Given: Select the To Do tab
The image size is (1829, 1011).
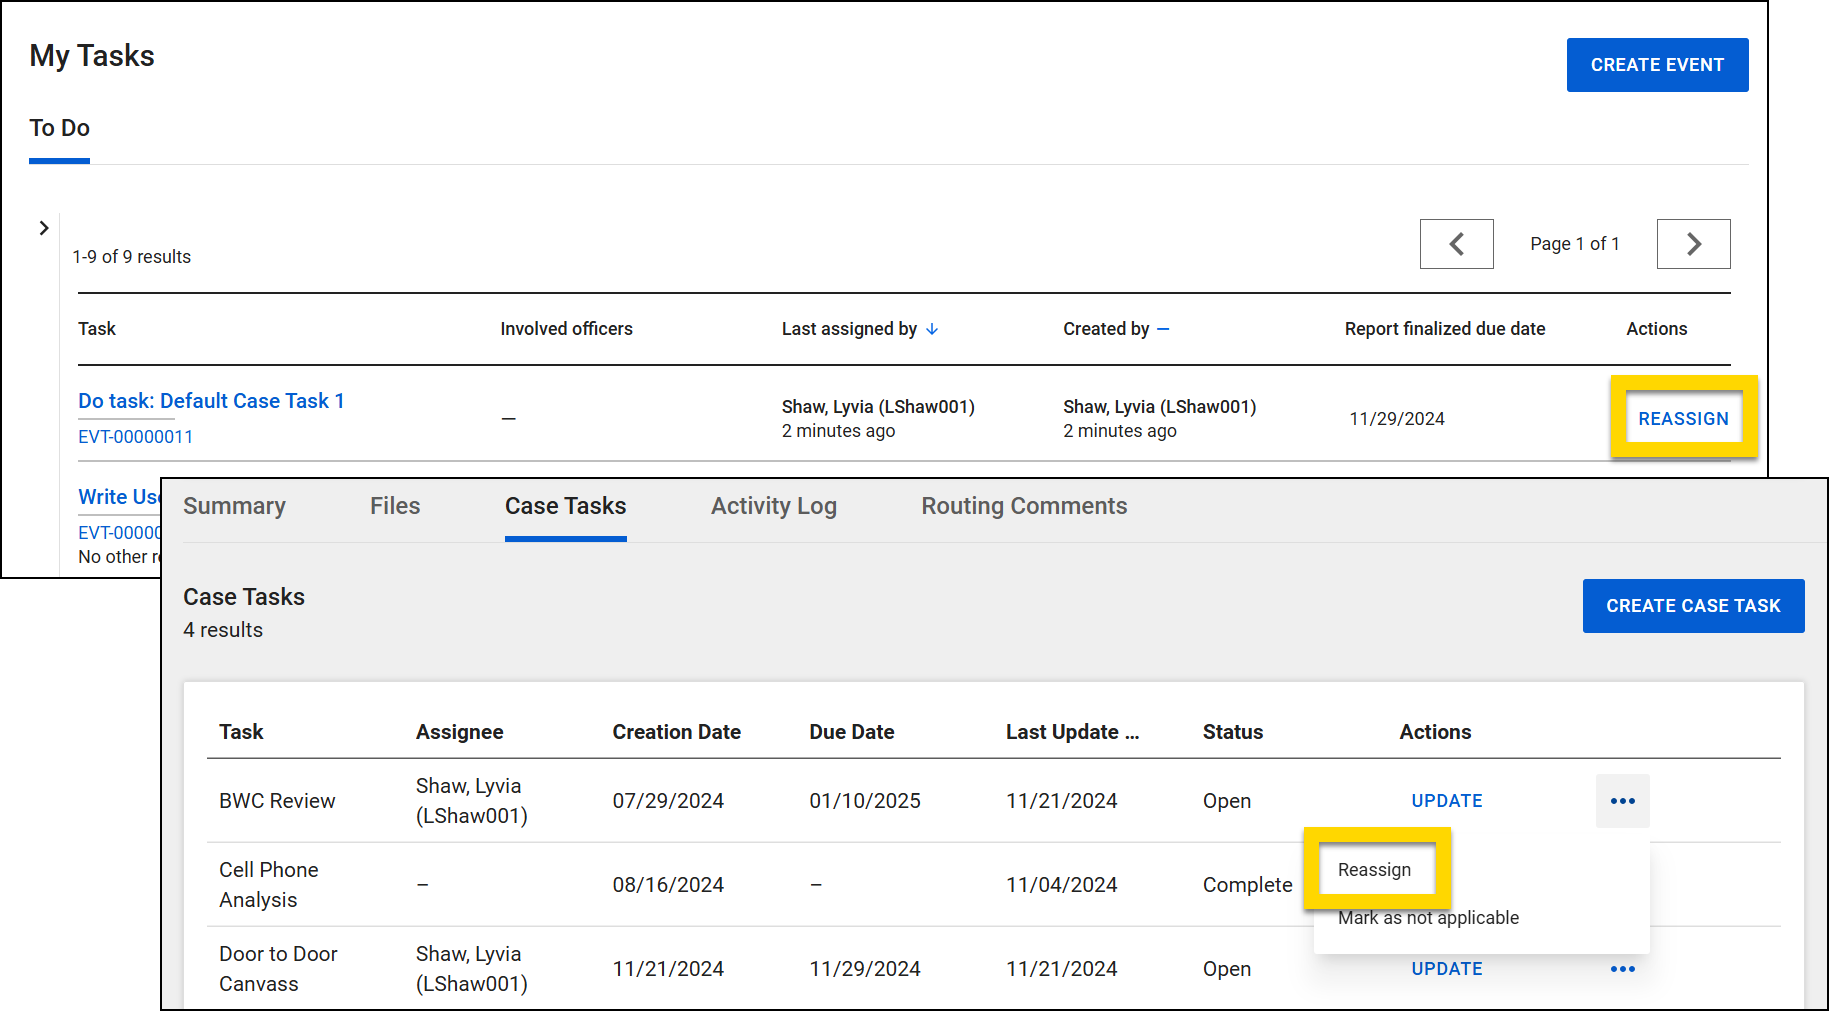Looking at the screenshot, I should click(x=59, y=127).
